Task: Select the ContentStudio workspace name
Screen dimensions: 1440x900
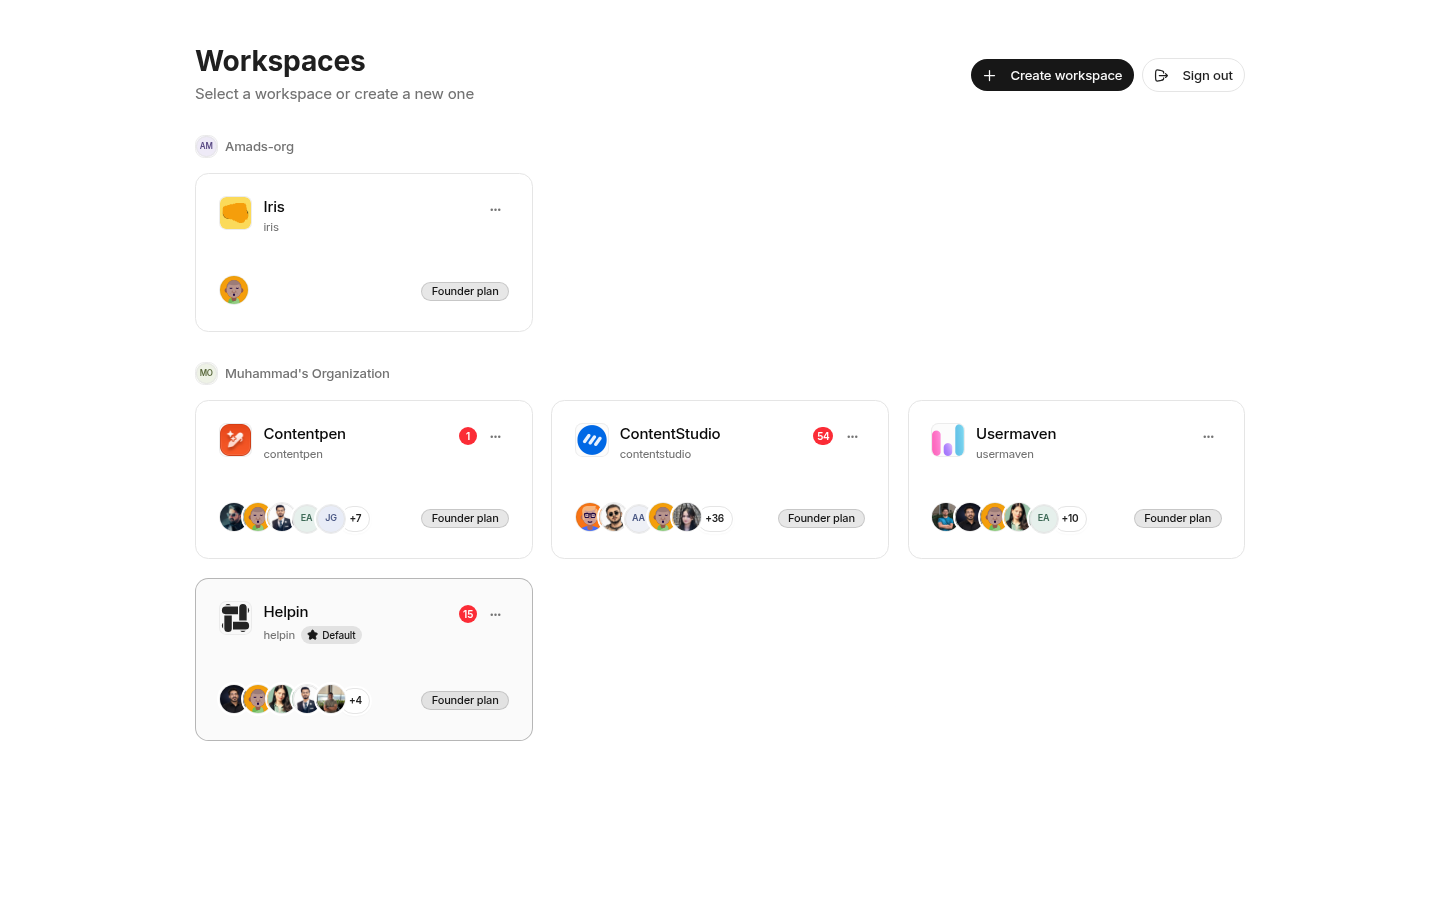Action: 670,434
